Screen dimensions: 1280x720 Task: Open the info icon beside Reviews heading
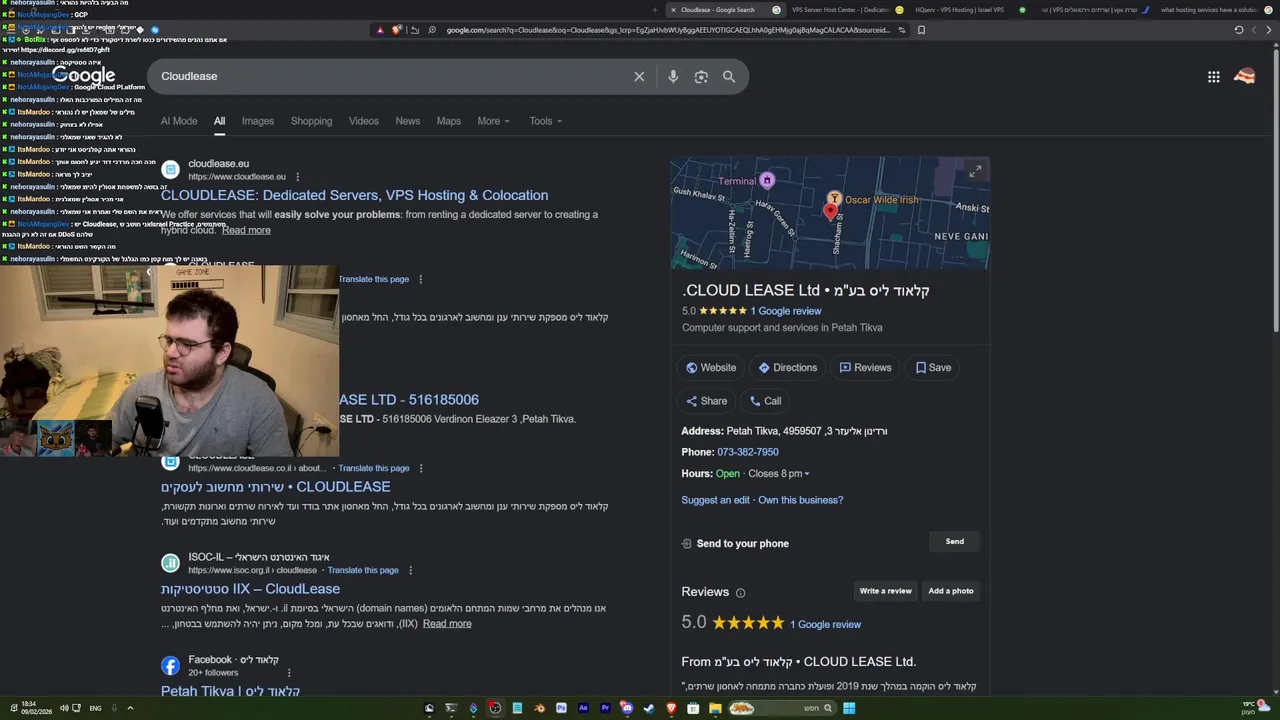click(x=740, y=593)
